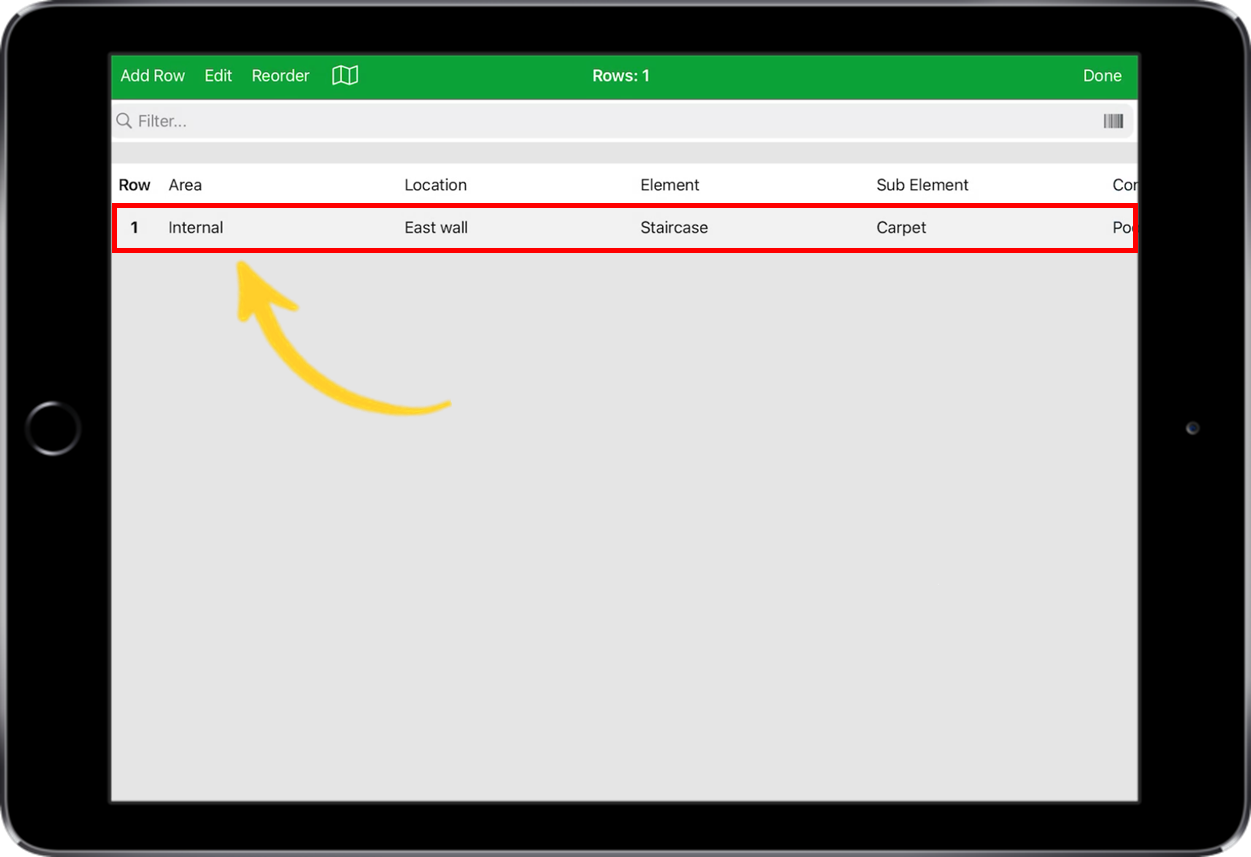The height and width of the screenshot is (857, 1251).
Task: Click the Location column header
Action: tap(436, 185)
